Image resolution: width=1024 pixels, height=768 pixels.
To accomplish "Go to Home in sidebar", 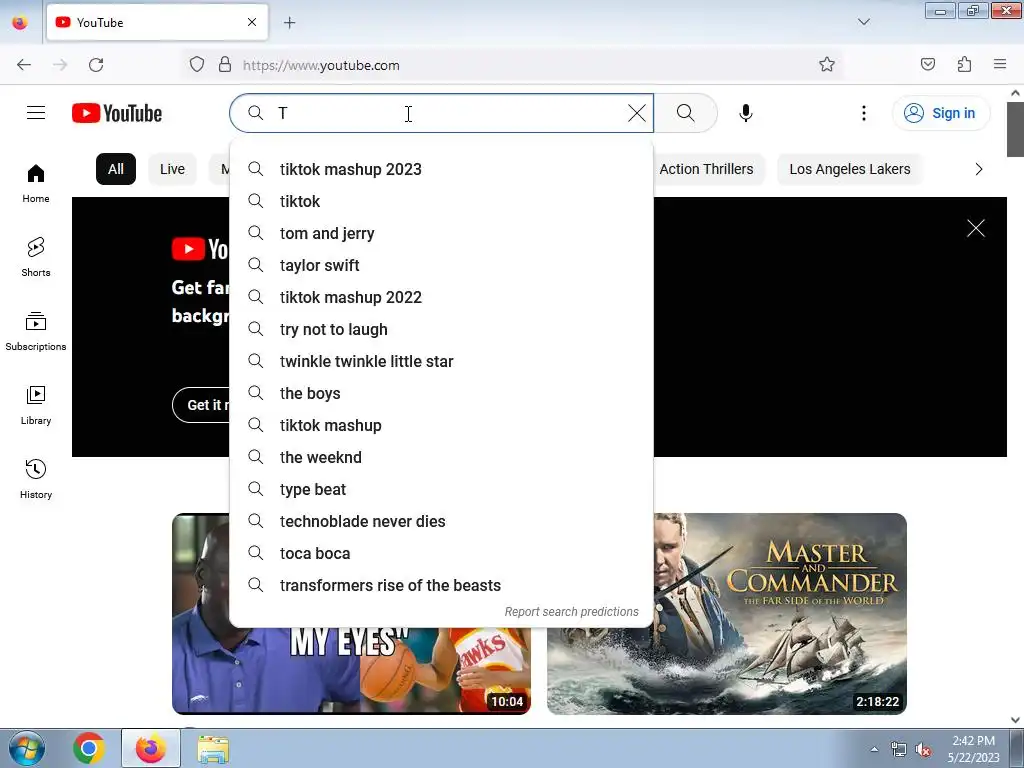I will (36, 184).
